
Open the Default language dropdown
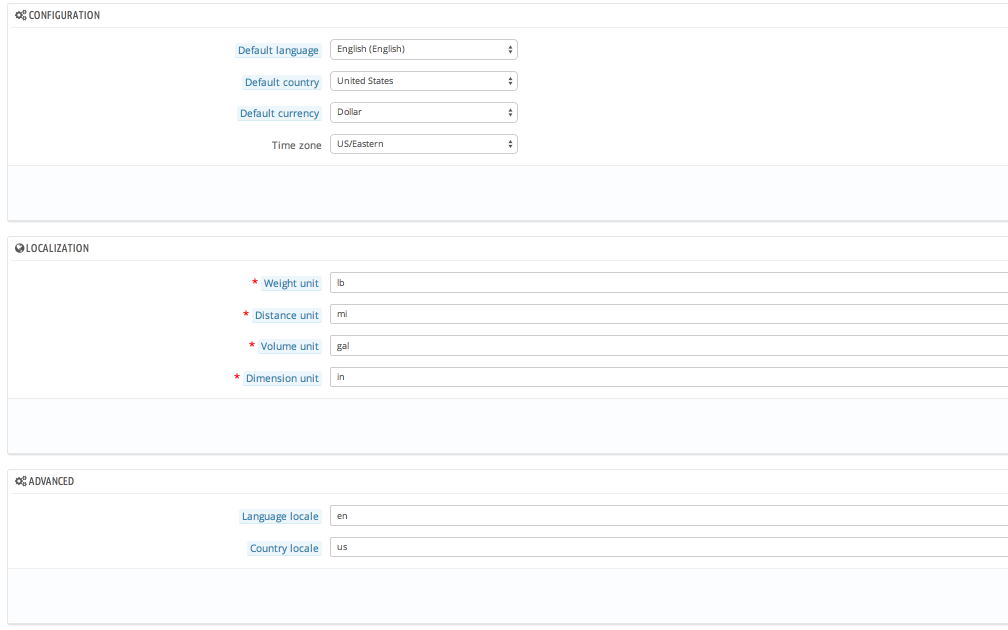click(423, 50)
